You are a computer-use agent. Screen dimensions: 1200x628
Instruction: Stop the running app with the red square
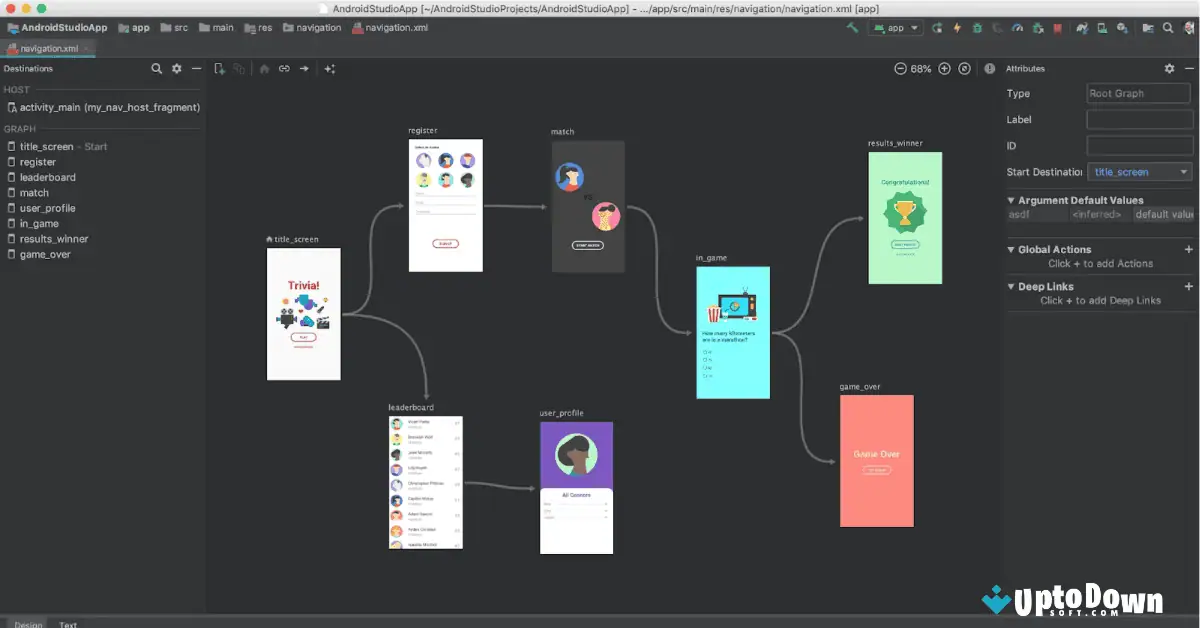[x=1057, y=29]
